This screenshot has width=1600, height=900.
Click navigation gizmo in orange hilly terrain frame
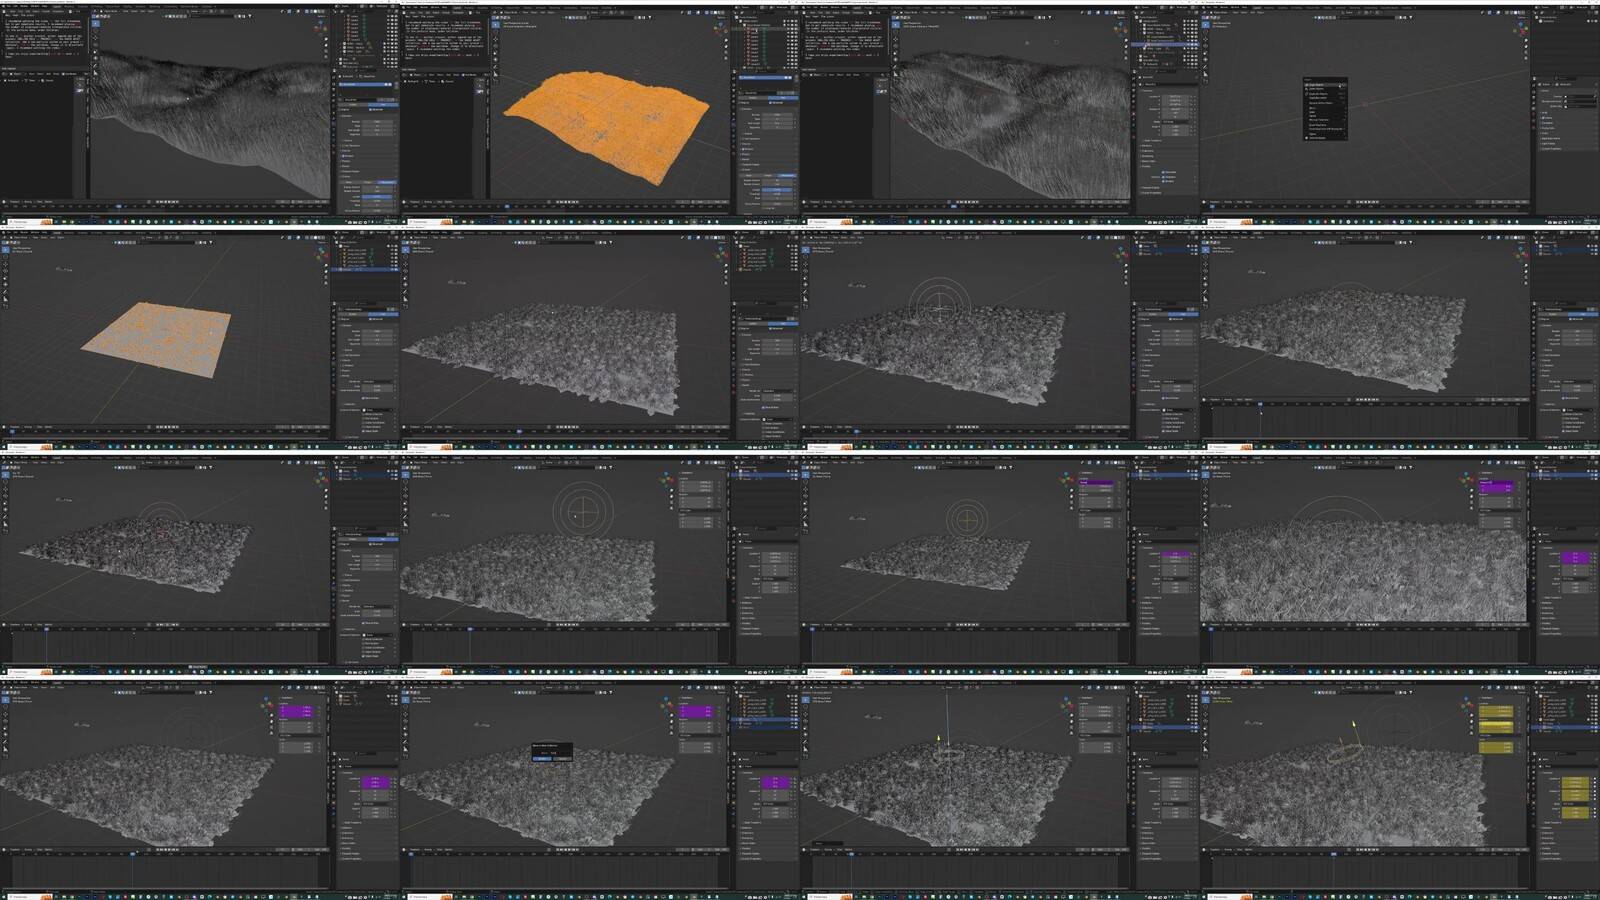click(x=719, y=26)
